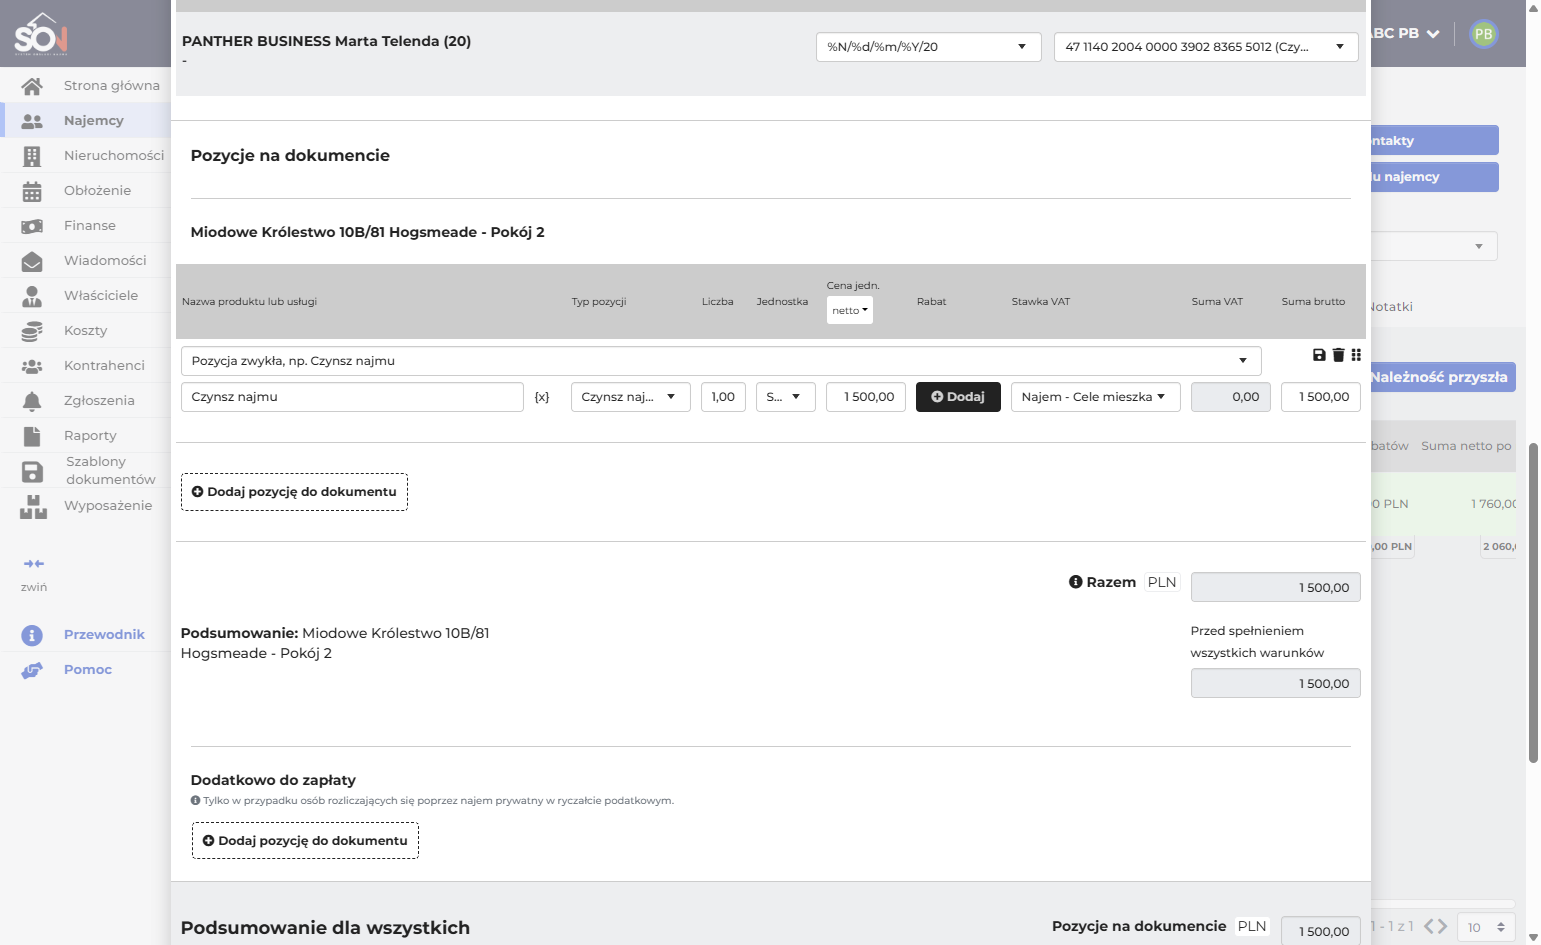Select the Finanse sidebar label
Viewport: 1541px width, 945px height.
(90, 226)
